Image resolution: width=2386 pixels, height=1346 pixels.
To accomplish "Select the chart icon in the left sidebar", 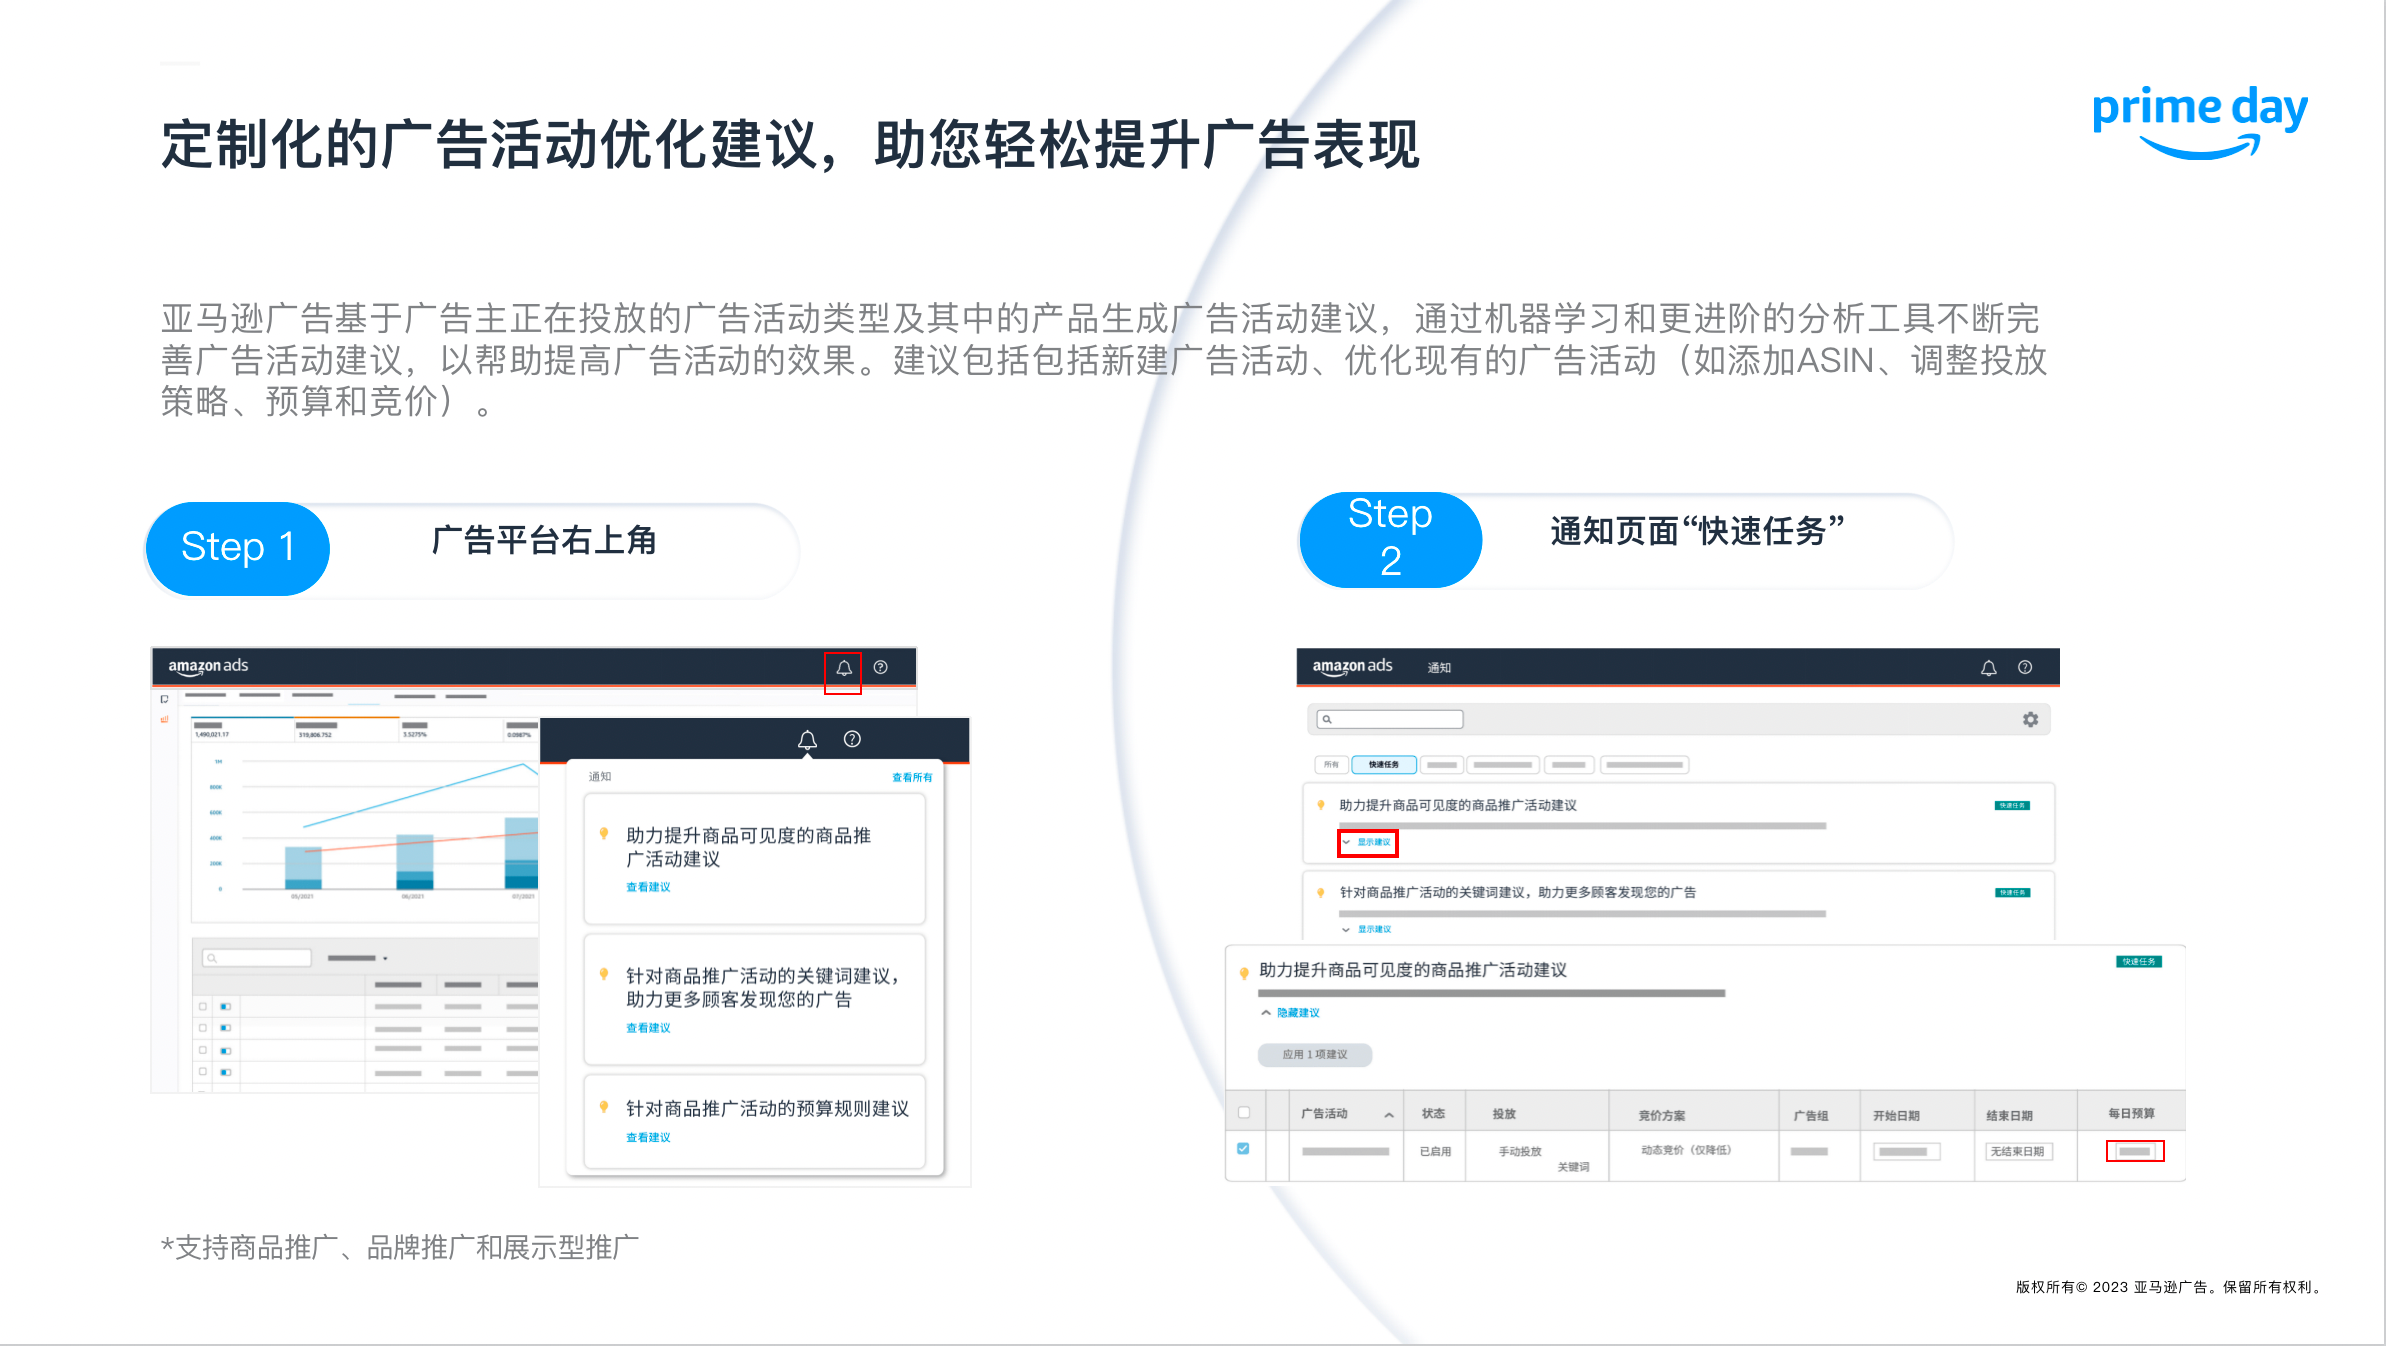I will tap(164, 719).
